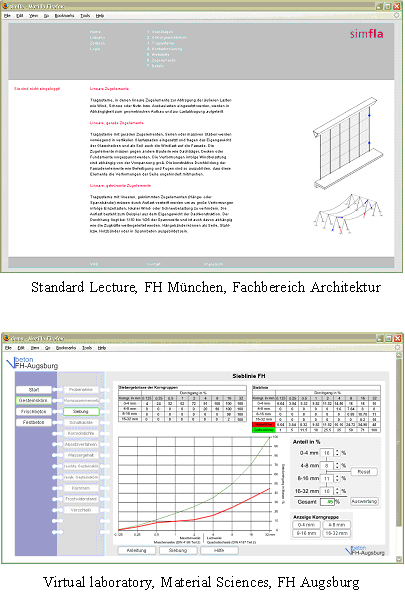
Task: Click the beton FH-Augsburg logo at top left
Action: (x=32, y=362)
